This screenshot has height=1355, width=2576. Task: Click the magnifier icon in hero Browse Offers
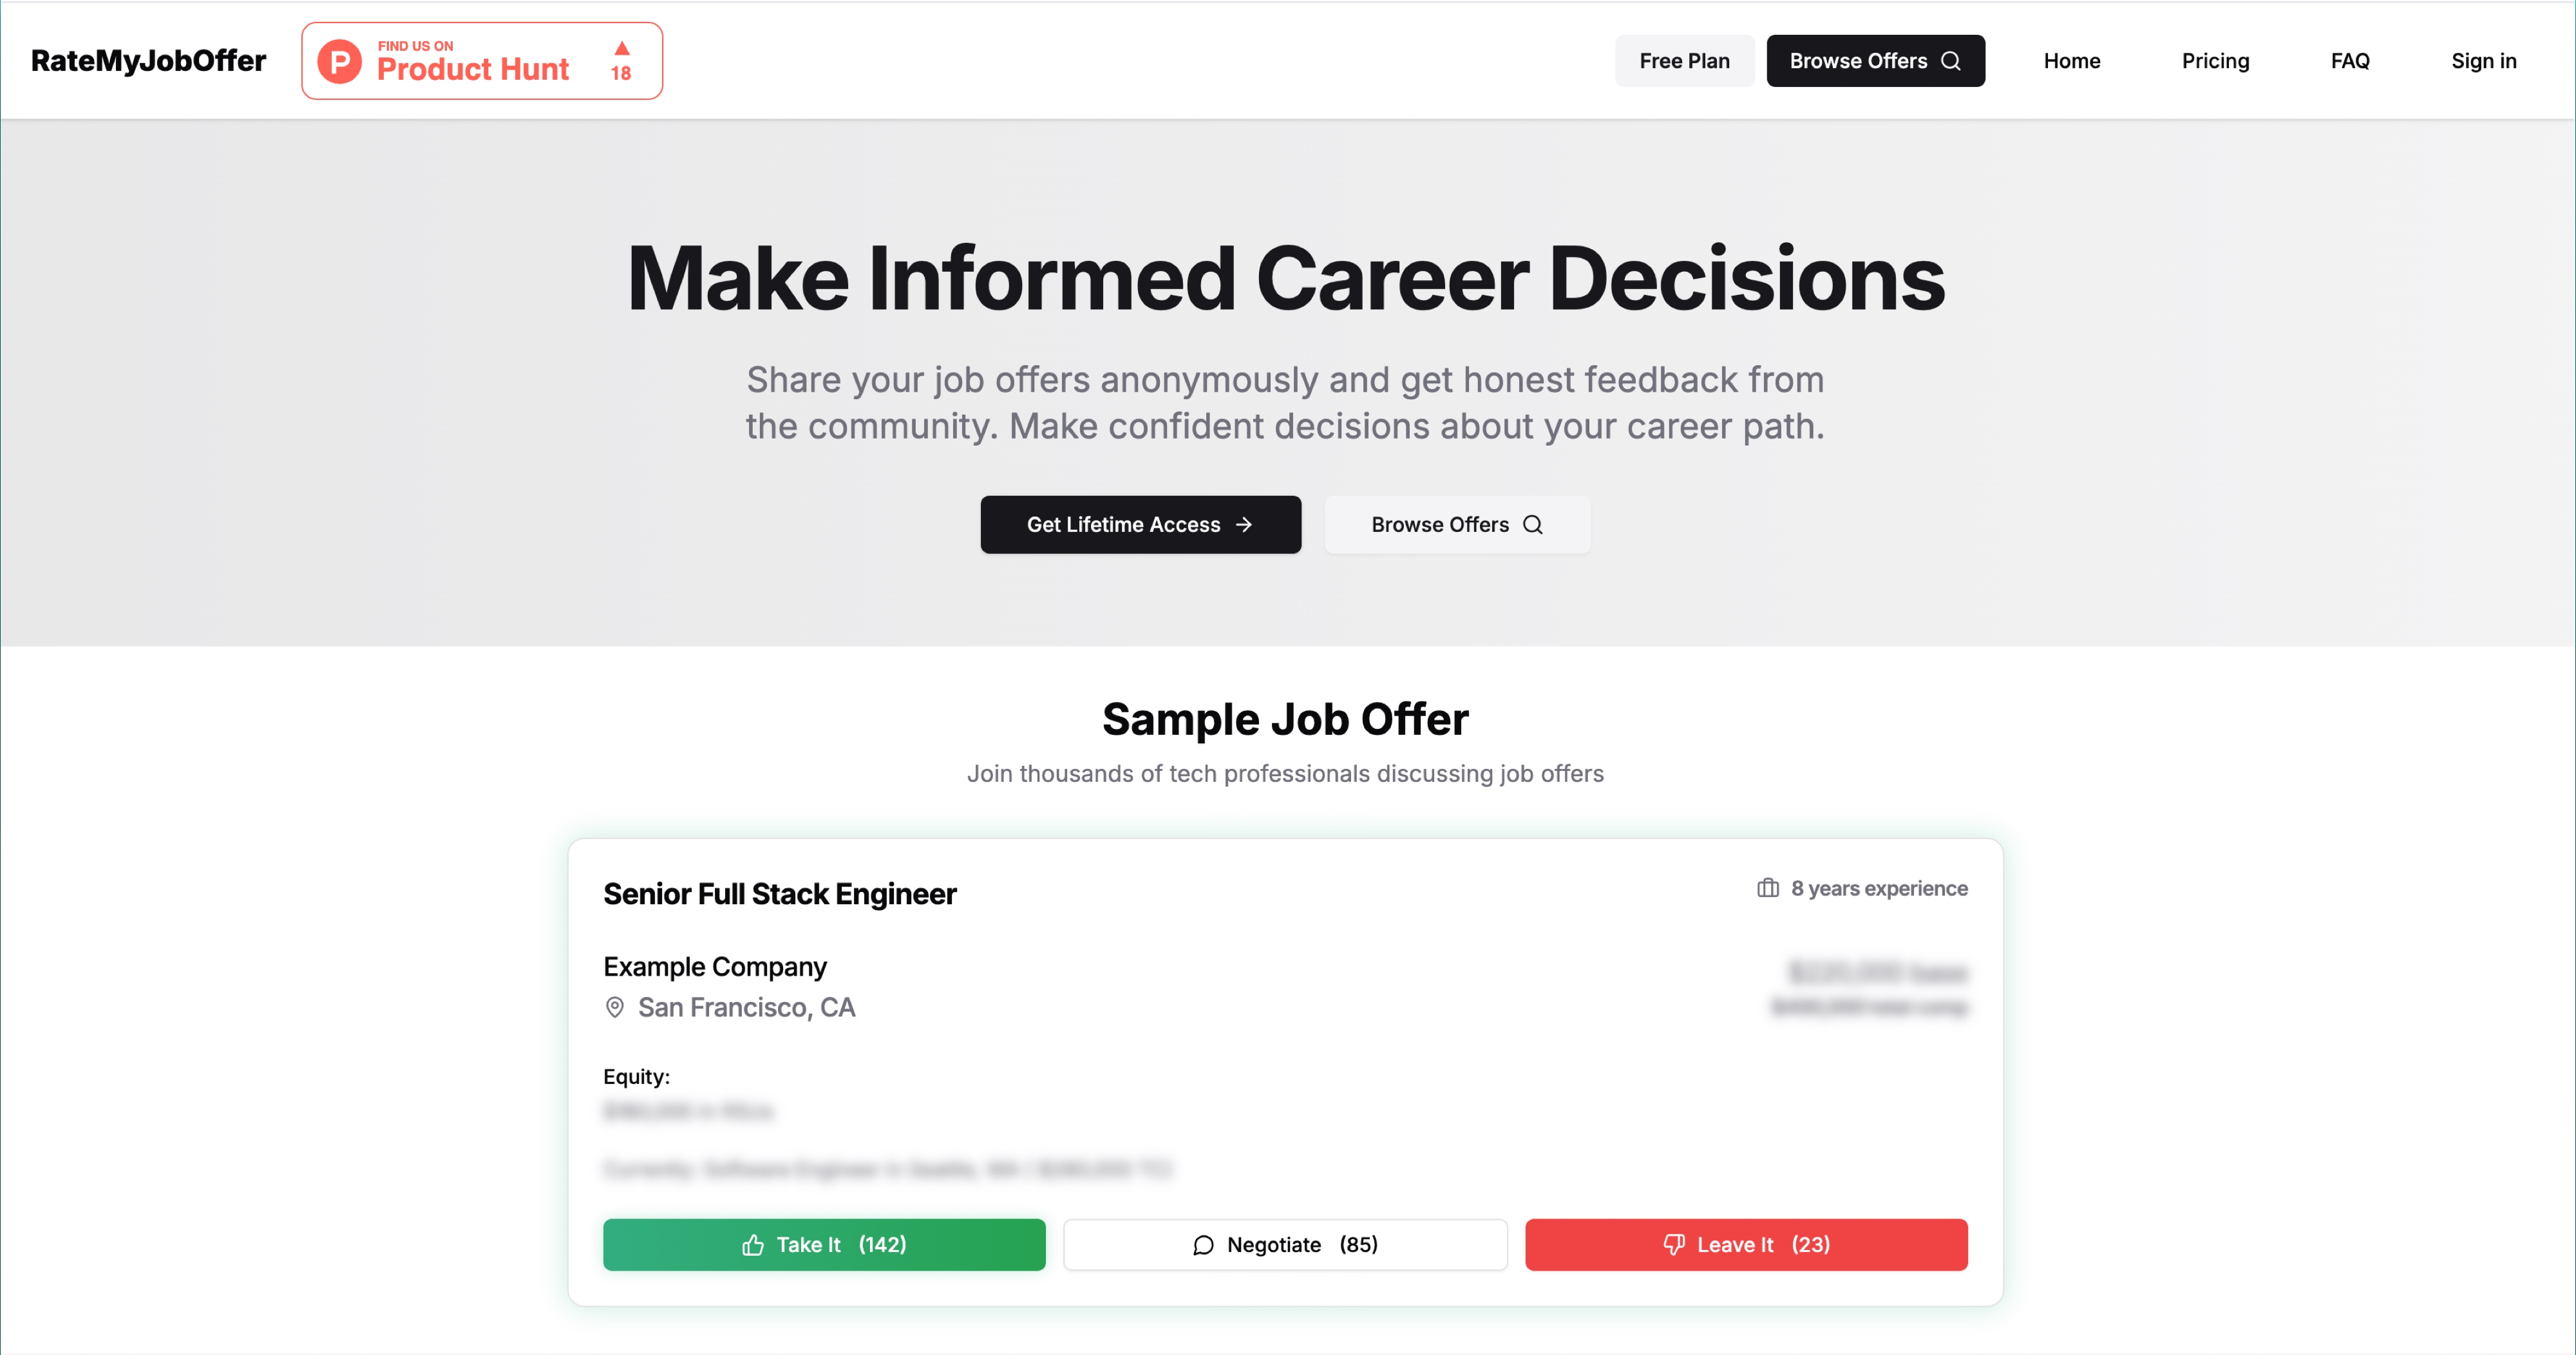coord(1533,524)
